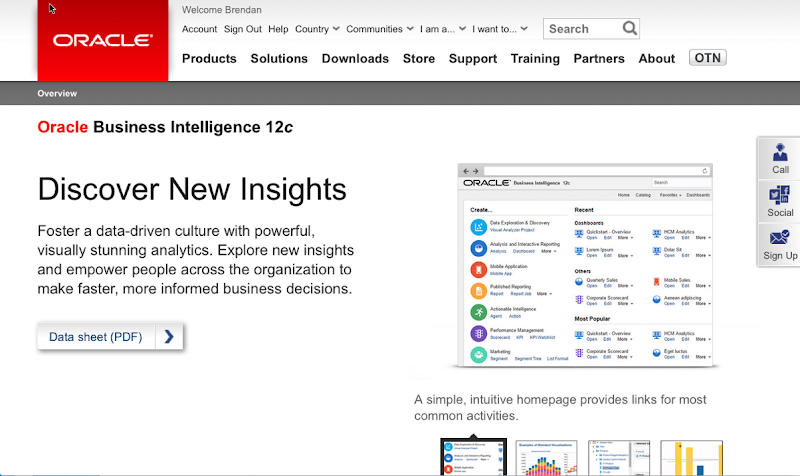
Task: Open the Account link
Action: [199, 29]
